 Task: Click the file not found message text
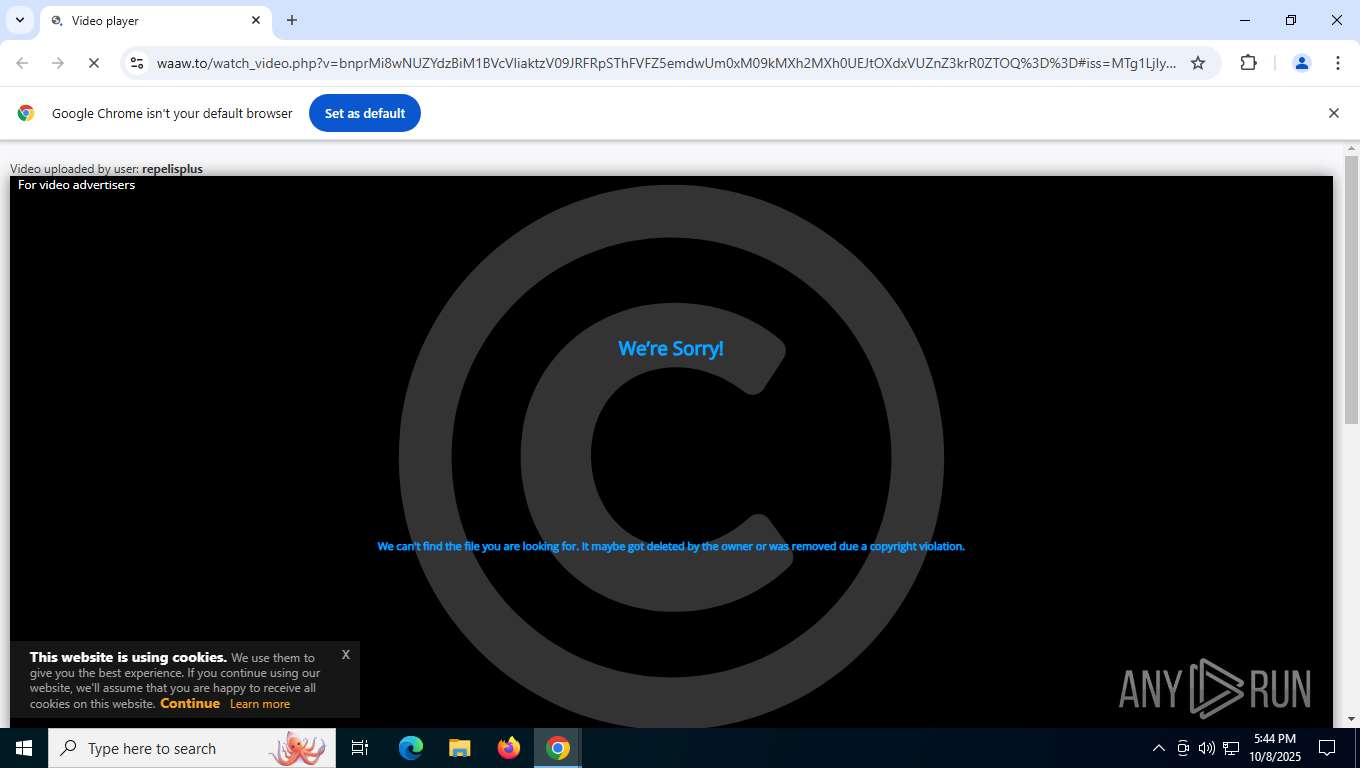671,546
